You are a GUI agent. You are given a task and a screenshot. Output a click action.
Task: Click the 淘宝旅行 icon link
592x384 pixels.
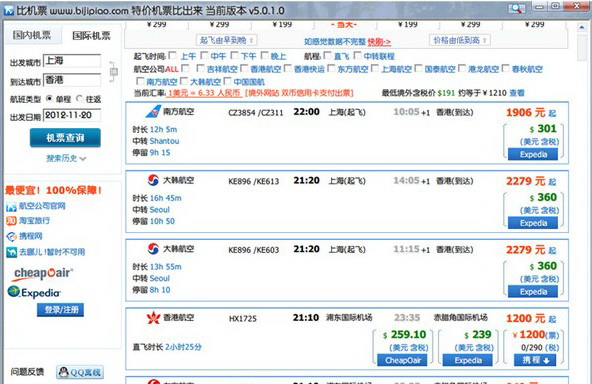click(11, 221)
